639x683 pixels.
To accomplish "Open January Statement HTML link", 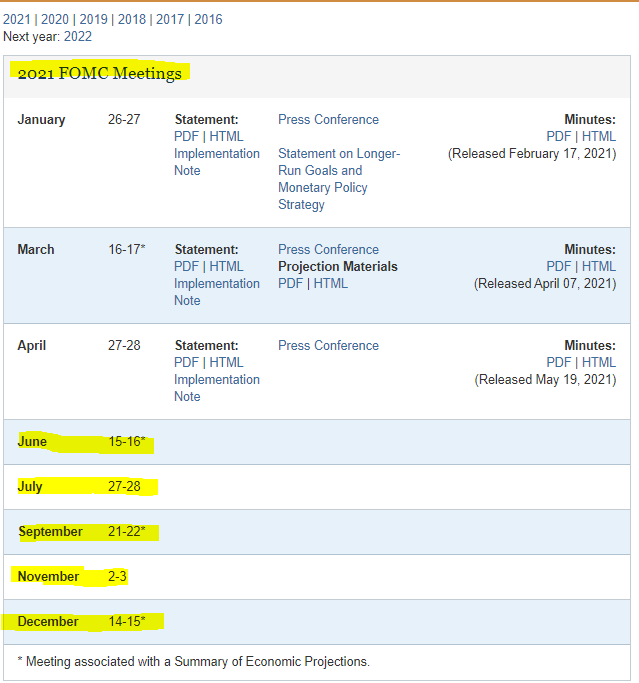I will 226,136.
